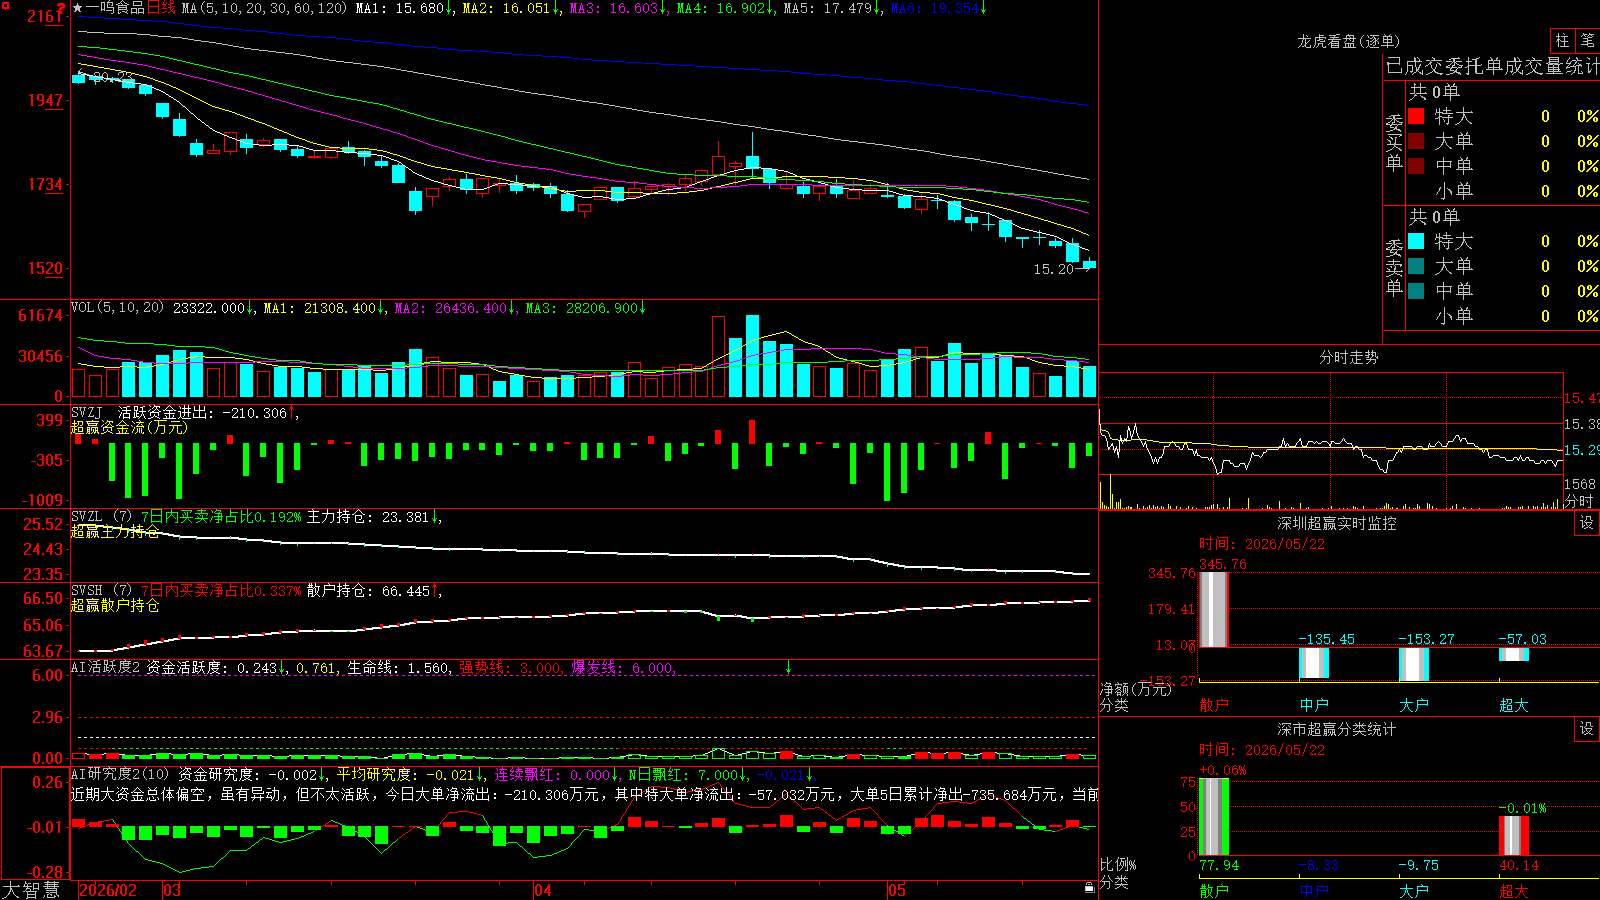Click the 共 0单 total under 委卖单
Screen dimensions: 1600x900
(x=1434, y=216)
